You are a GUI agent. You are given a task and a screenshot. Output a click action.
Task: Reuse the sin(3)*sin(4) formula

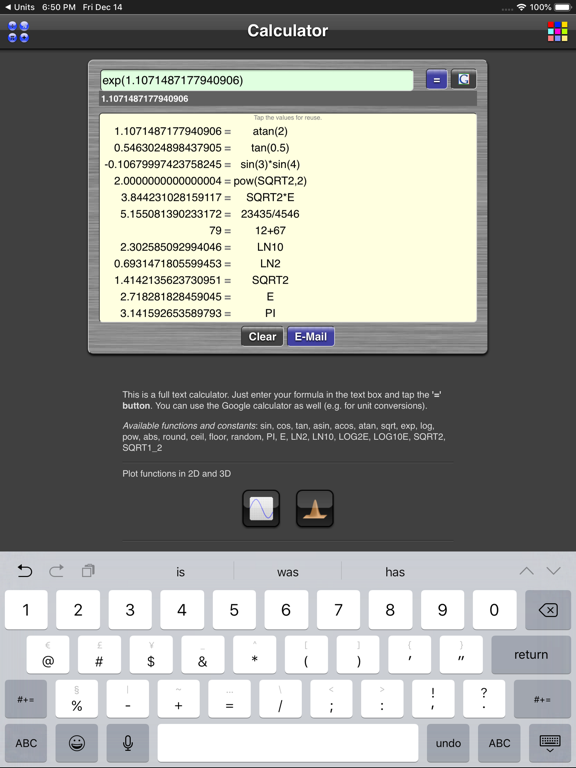point(270,165)
